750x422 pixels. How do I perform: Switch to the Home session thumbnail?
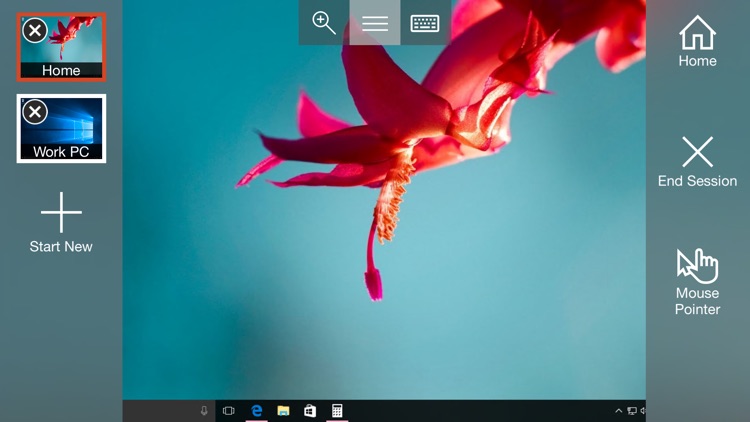pos(61,47)
